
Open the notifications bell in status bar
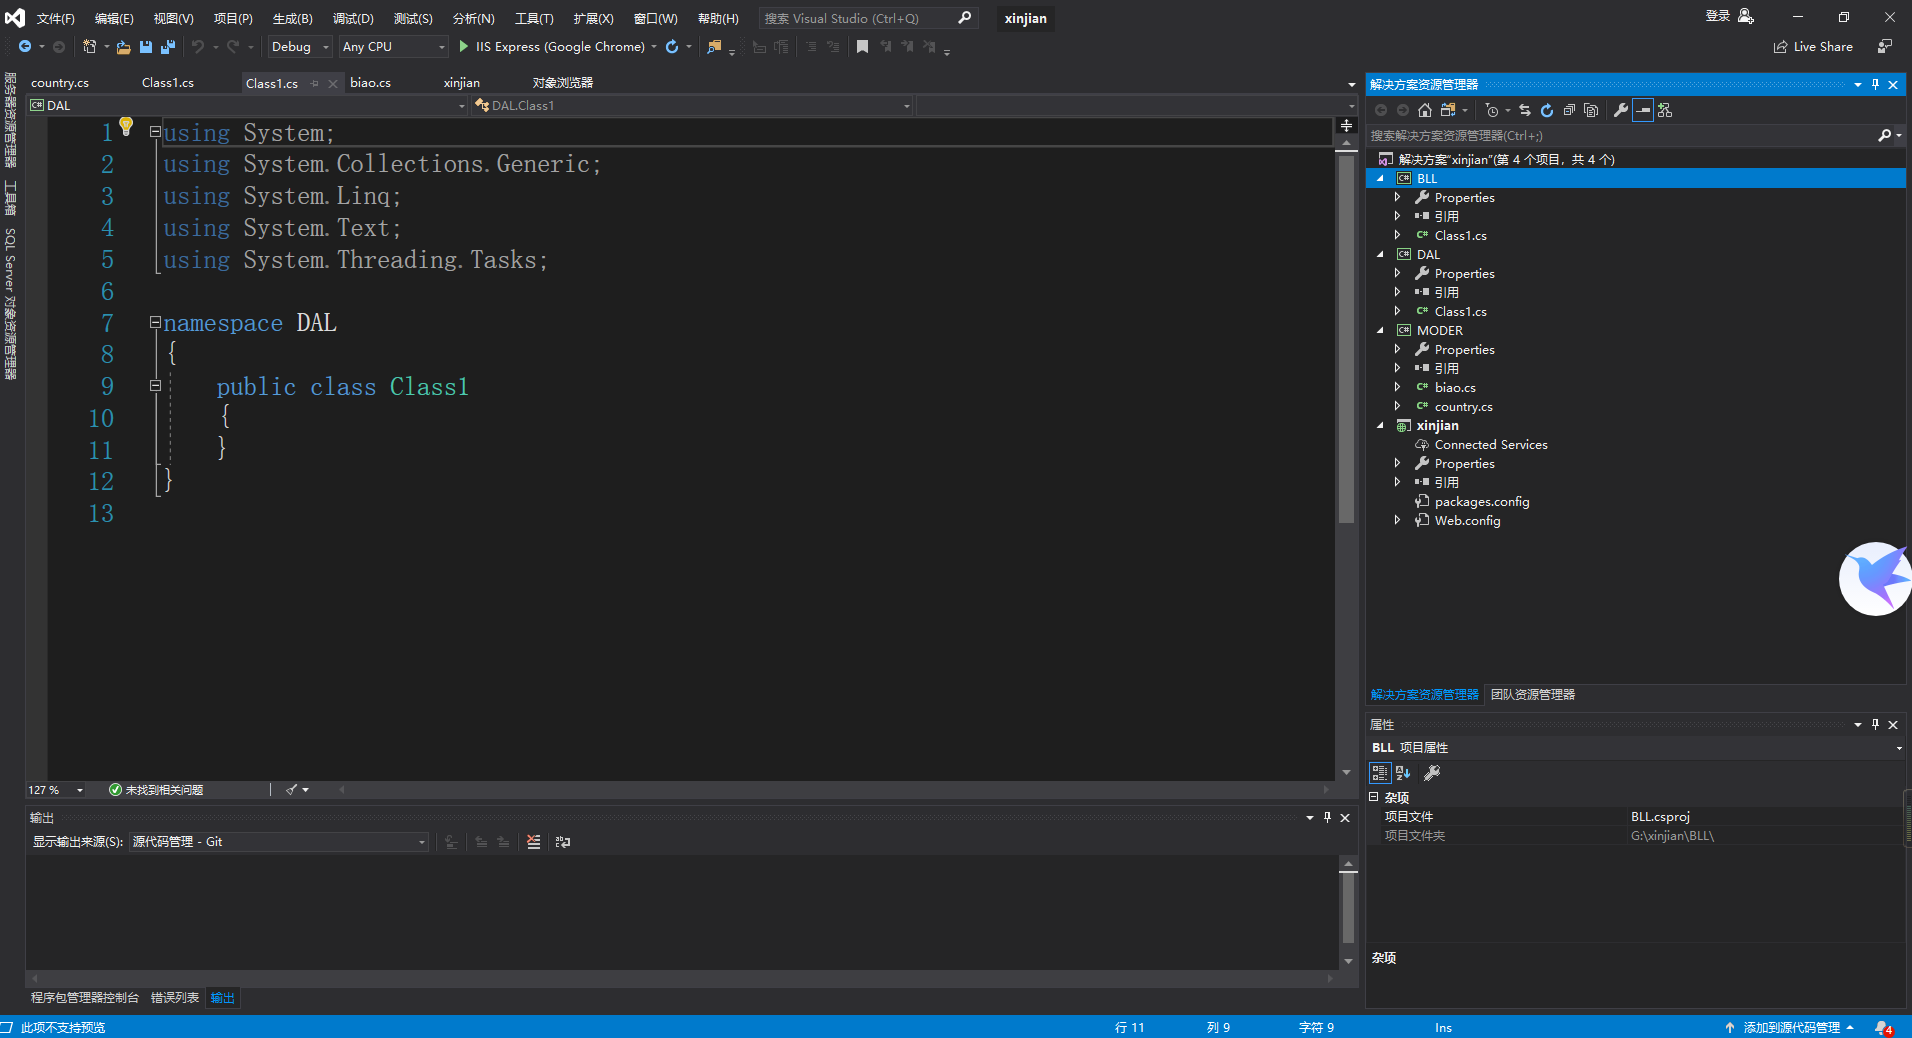click(x=1883, y=1028)
